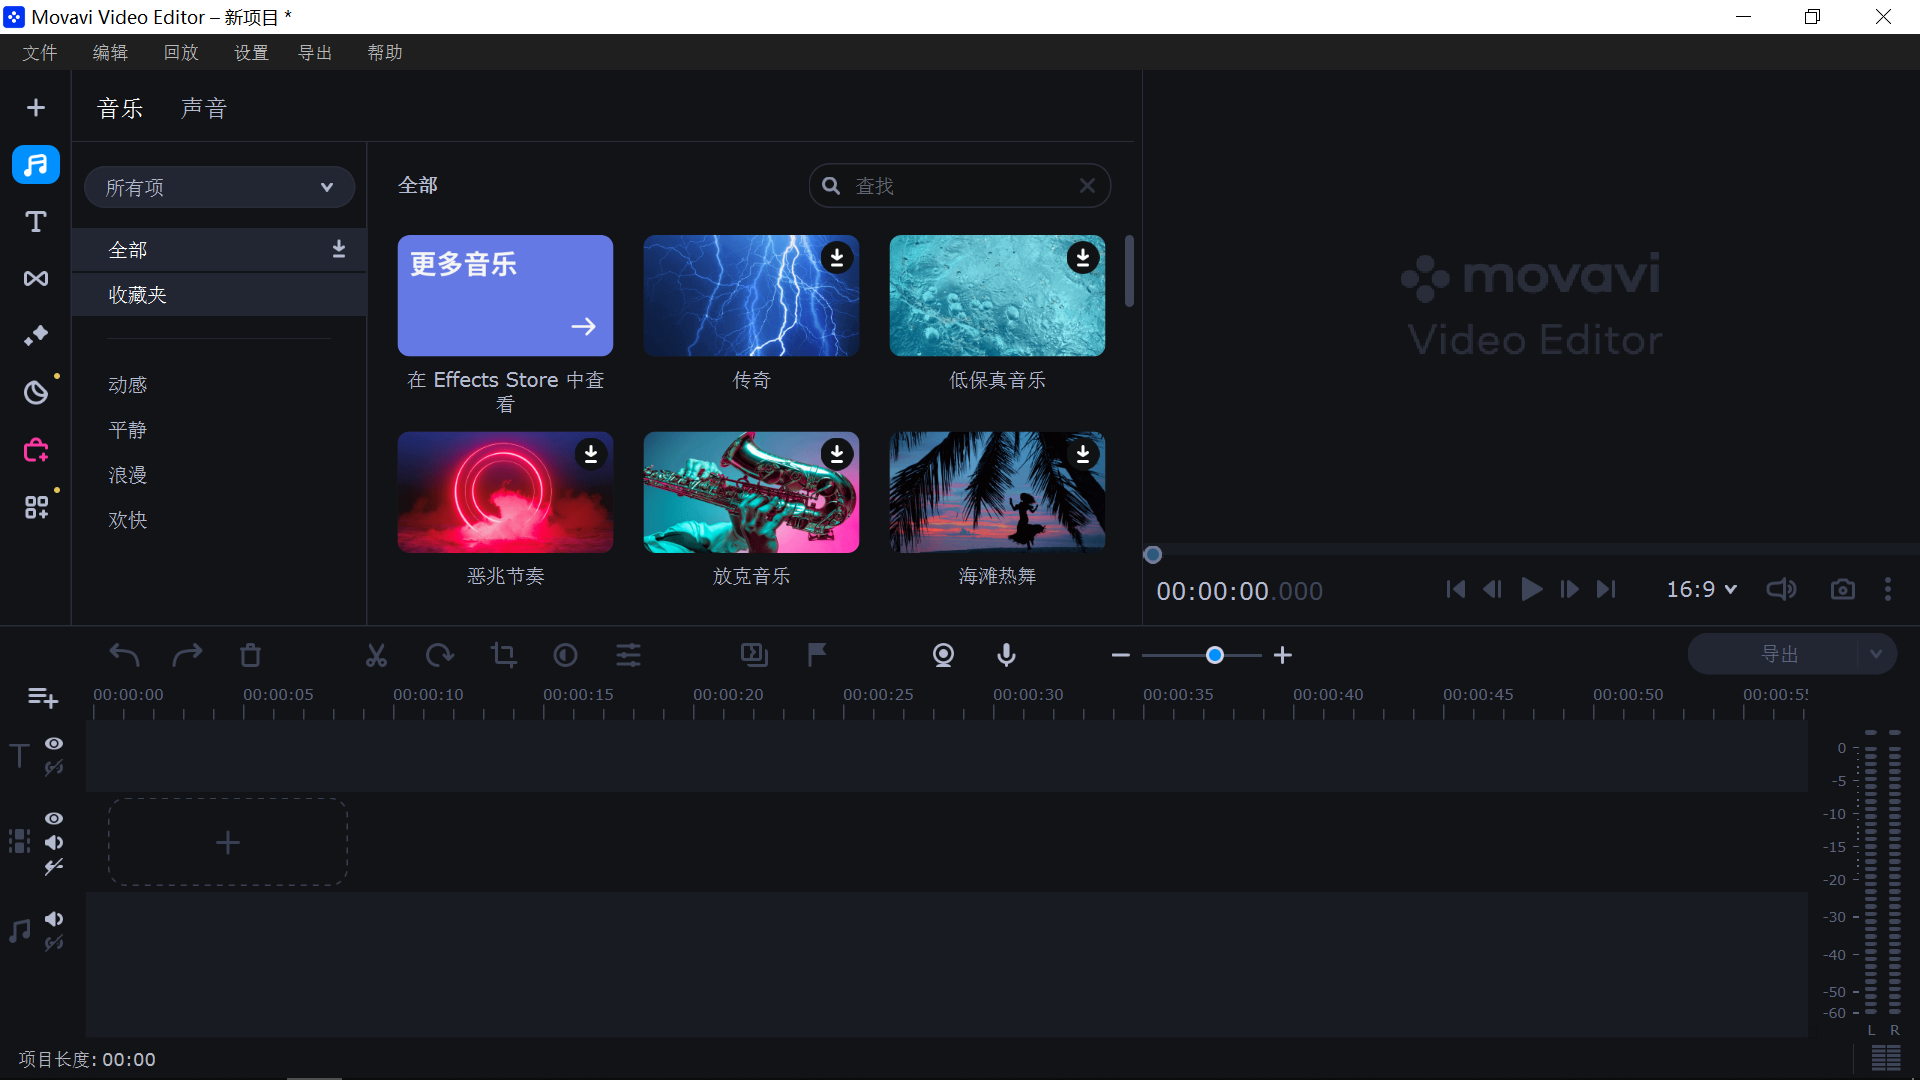1920x1080 pixels.
Task: Toggle video track visibility eye
Action: coord(54,819)
